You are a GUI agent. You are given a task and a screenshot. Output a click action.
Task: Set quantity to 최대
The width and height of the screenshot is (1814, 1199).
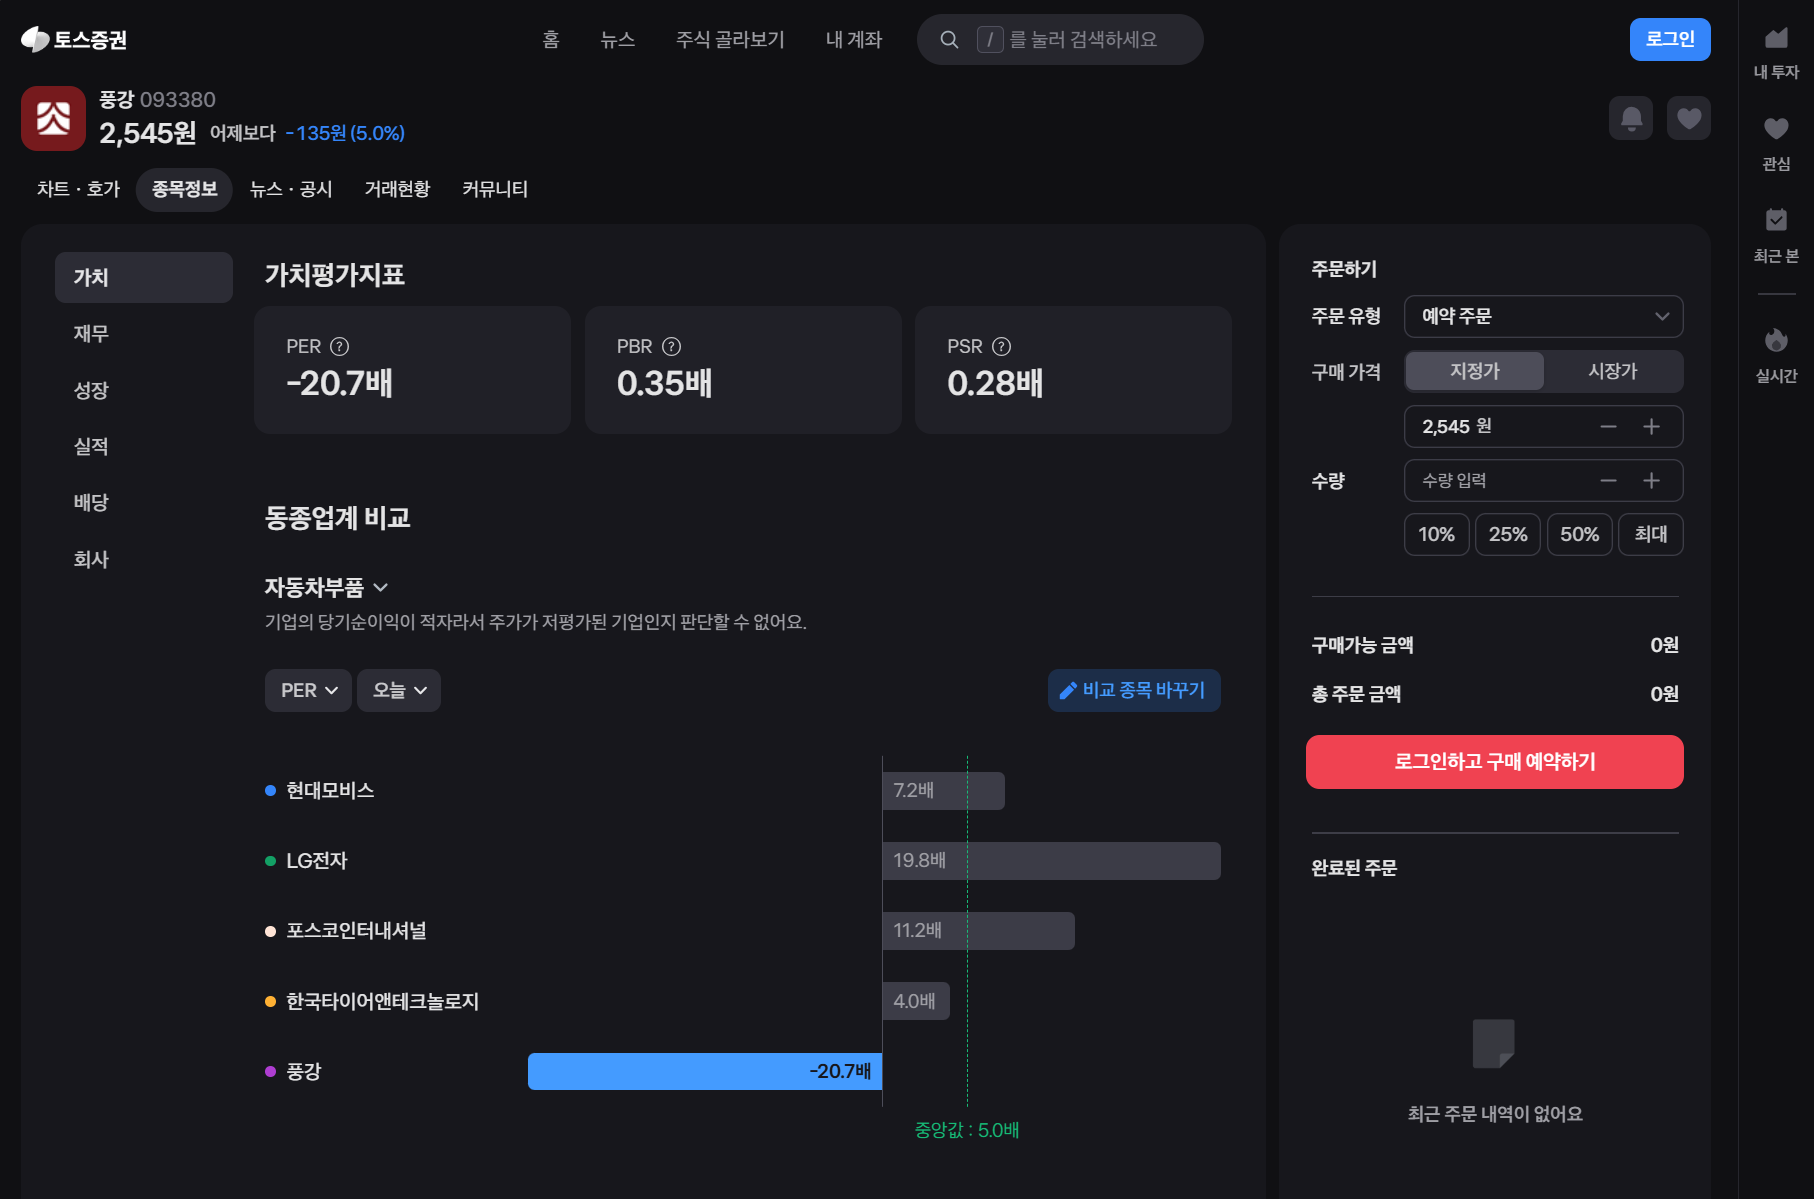pyautogui.click(x=1651, y=534)
